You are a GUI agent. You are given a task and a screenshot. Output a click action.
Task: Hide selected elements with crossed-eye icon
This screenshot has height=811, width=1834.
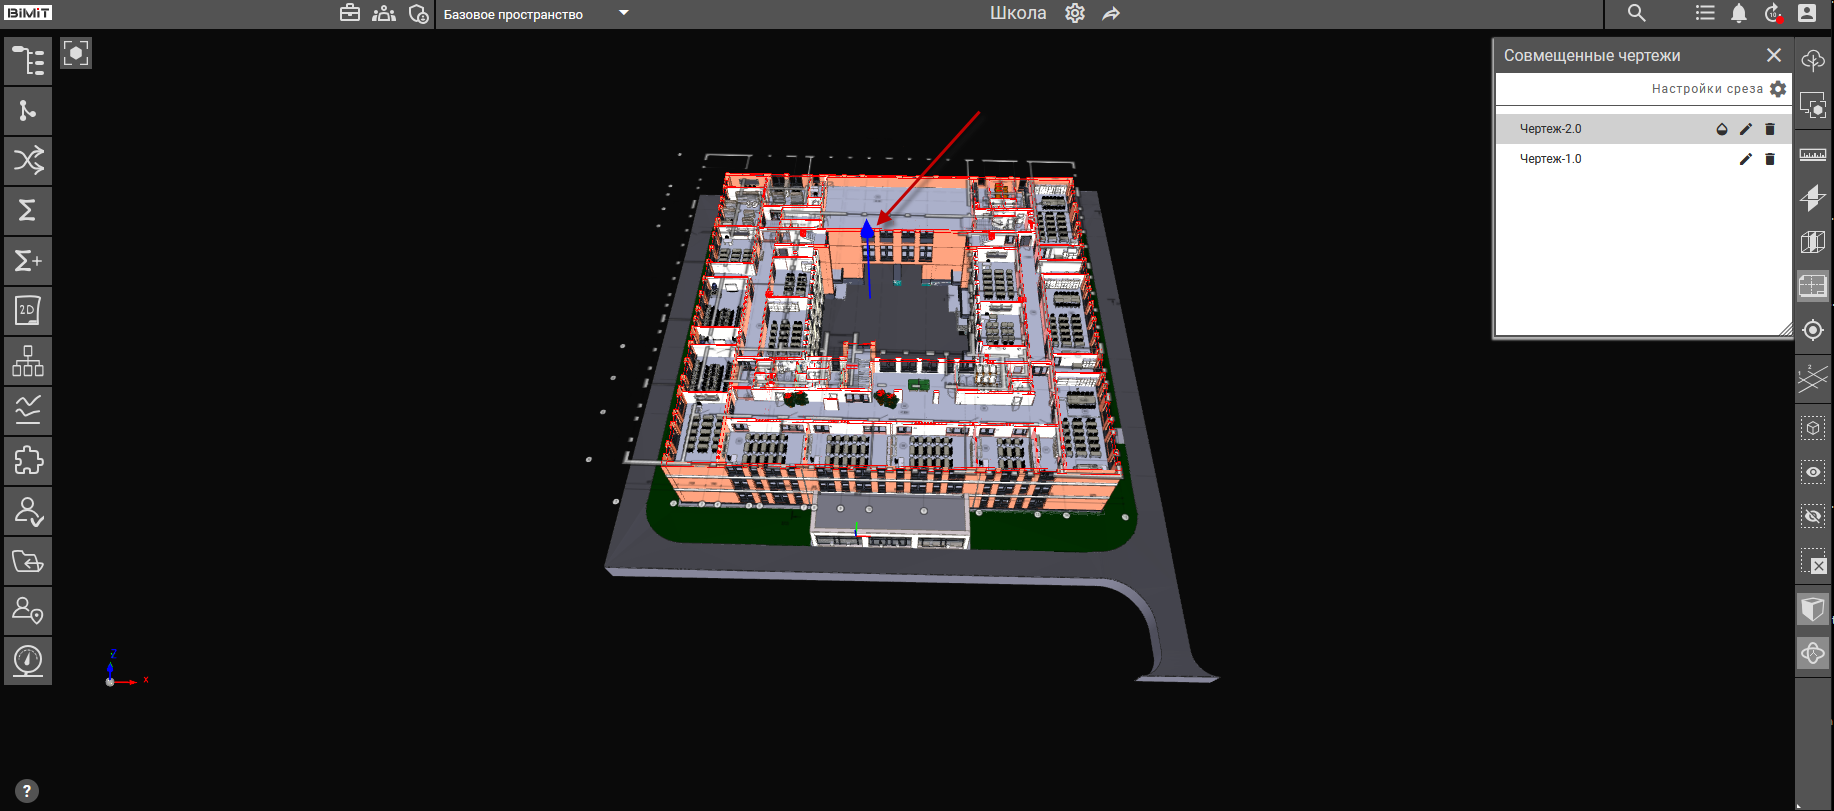pyautogui.click(x=1812, y=516)
